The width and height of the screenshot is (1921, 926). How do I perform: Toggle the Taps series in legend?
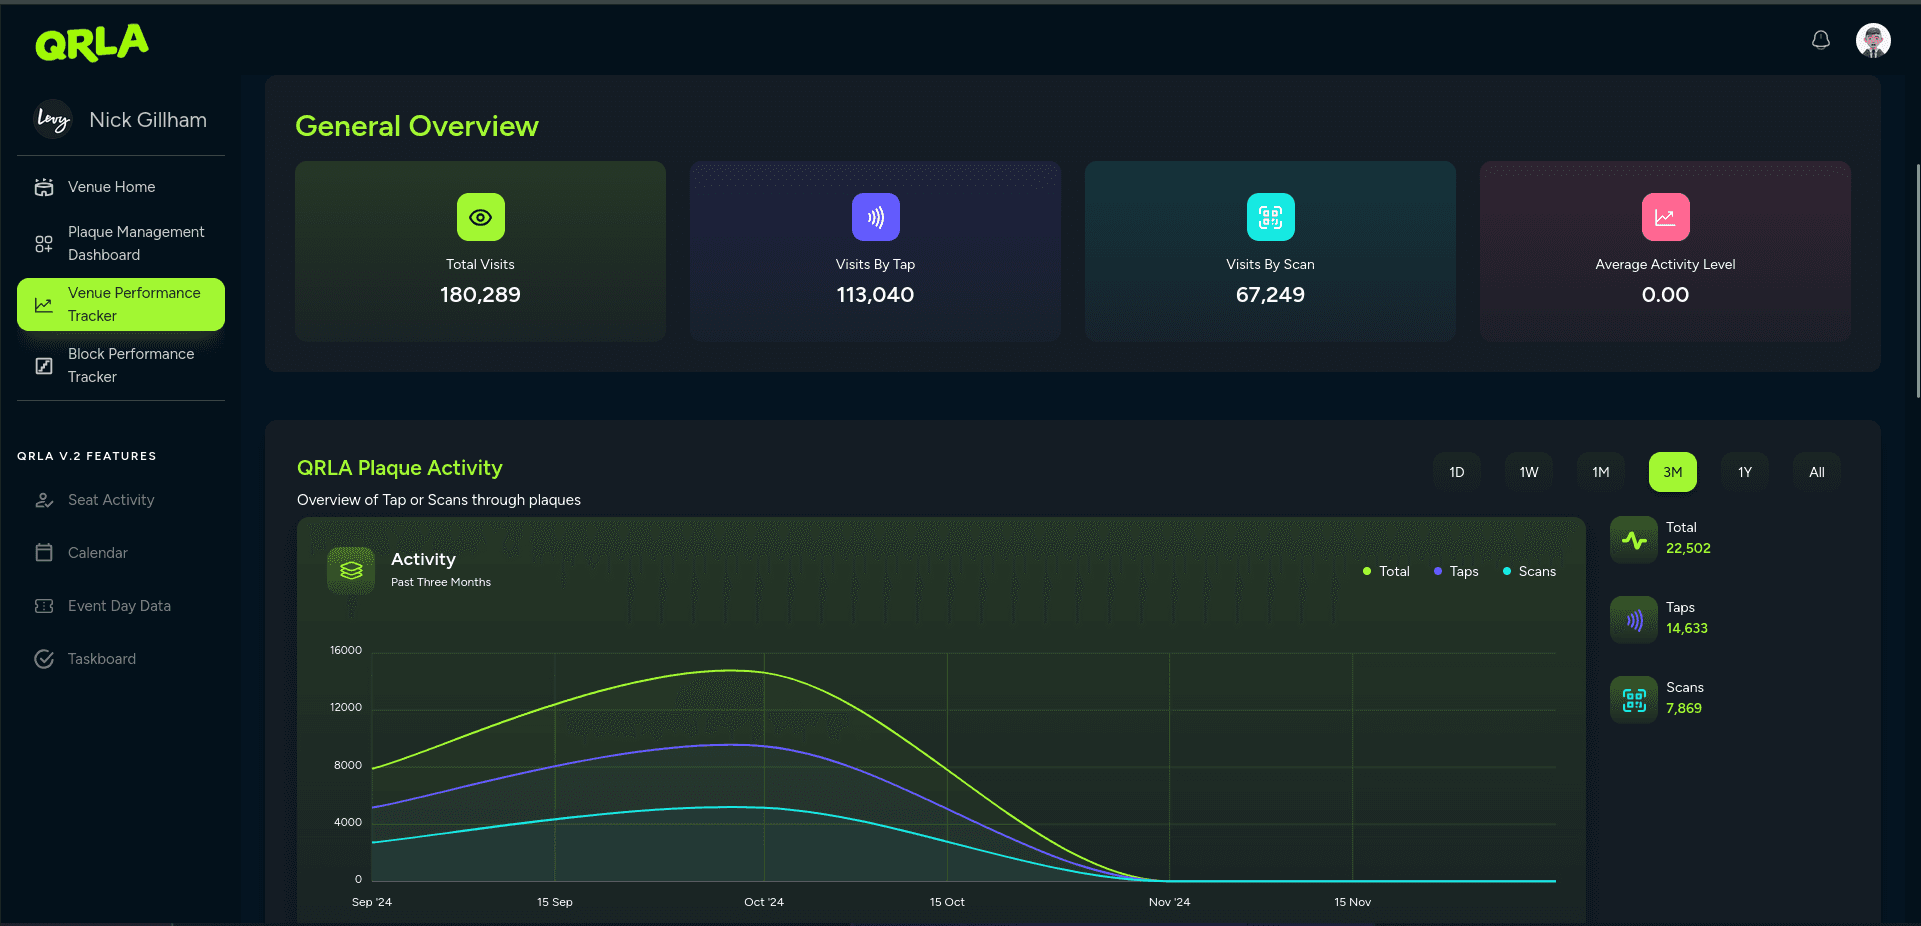[1456, 571]
